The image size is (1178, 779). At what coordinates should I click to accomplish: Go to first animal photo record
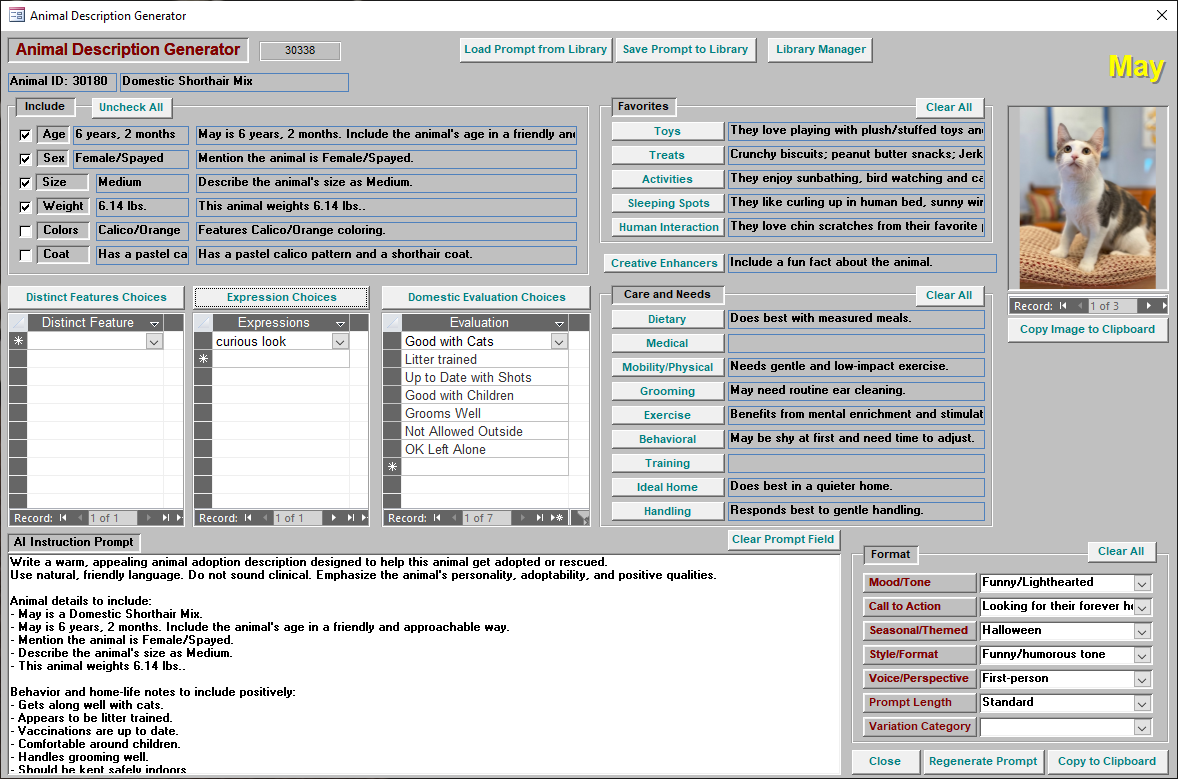point(1063,306)
